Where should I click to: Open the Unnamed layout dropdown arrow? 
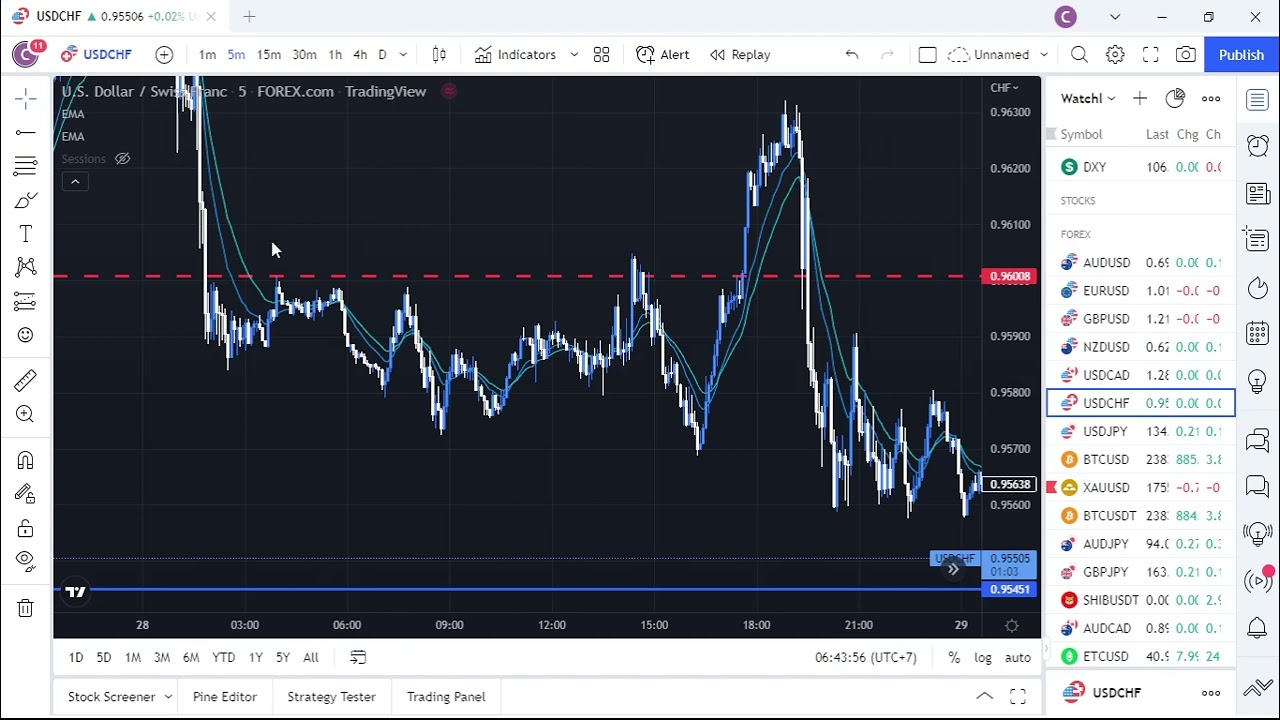pos(1044,55)
